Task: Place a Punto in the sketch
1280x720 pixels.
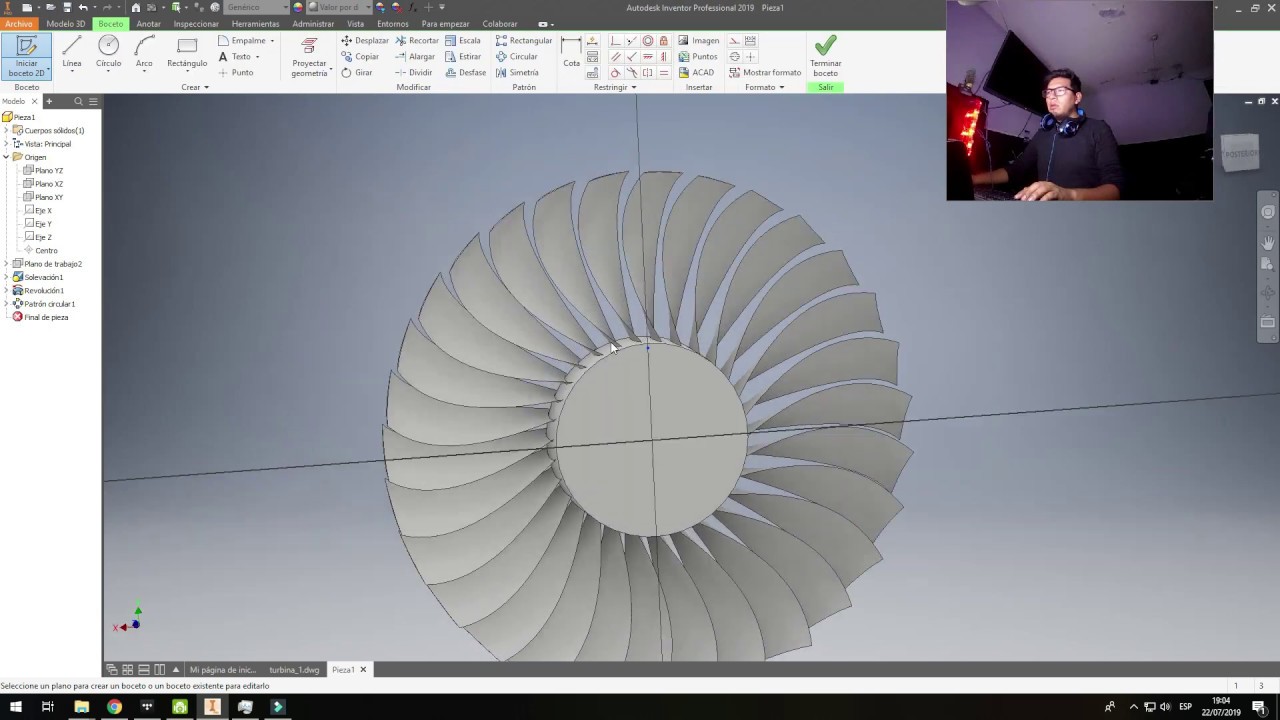Action: (236, 73)
